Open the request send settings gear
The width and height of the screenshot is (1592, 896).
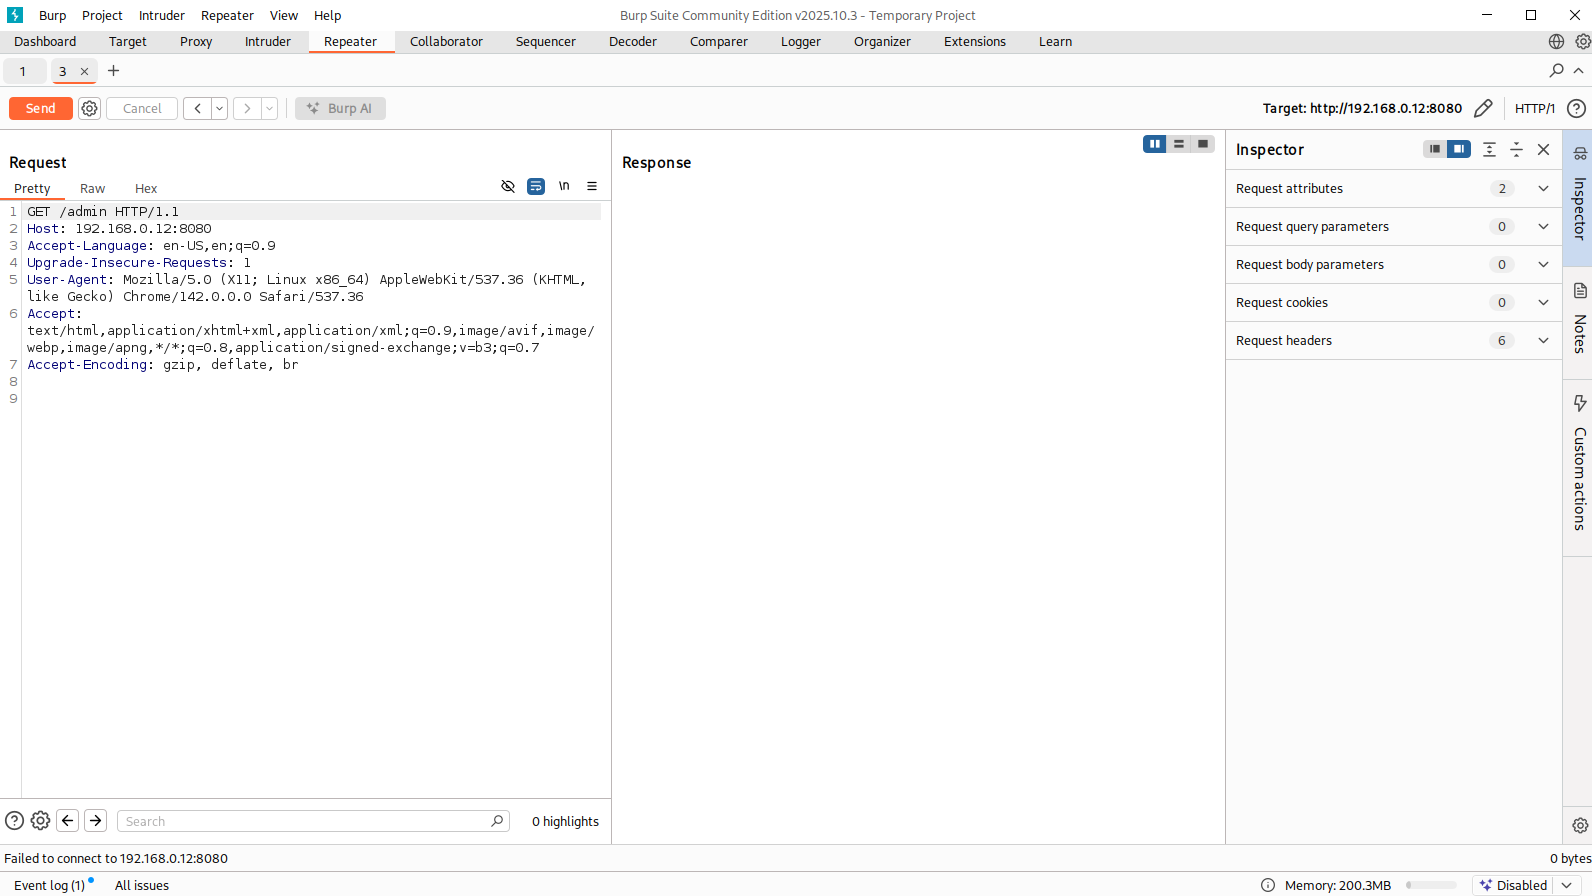[x=89, y=108]
